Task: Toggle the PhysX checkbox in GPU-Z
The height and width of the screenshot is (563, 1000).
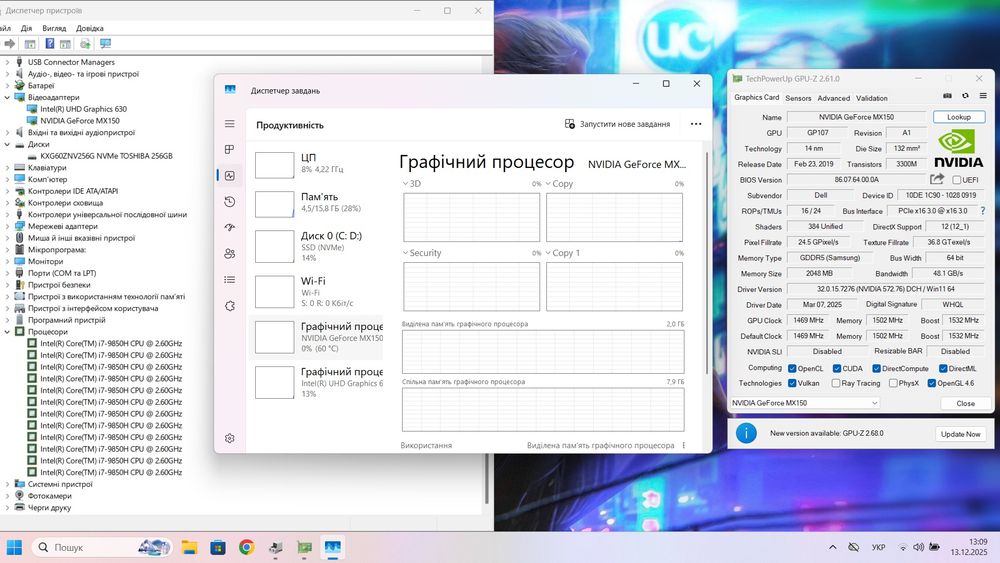Action: [893, 383]
